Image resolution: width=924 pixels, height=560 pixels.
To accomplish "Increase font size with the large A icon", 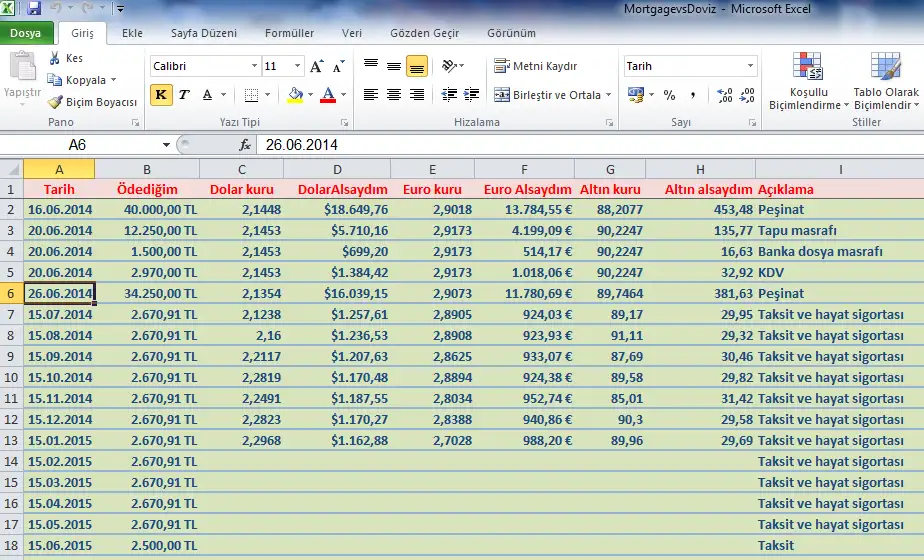I will [316, 66].
